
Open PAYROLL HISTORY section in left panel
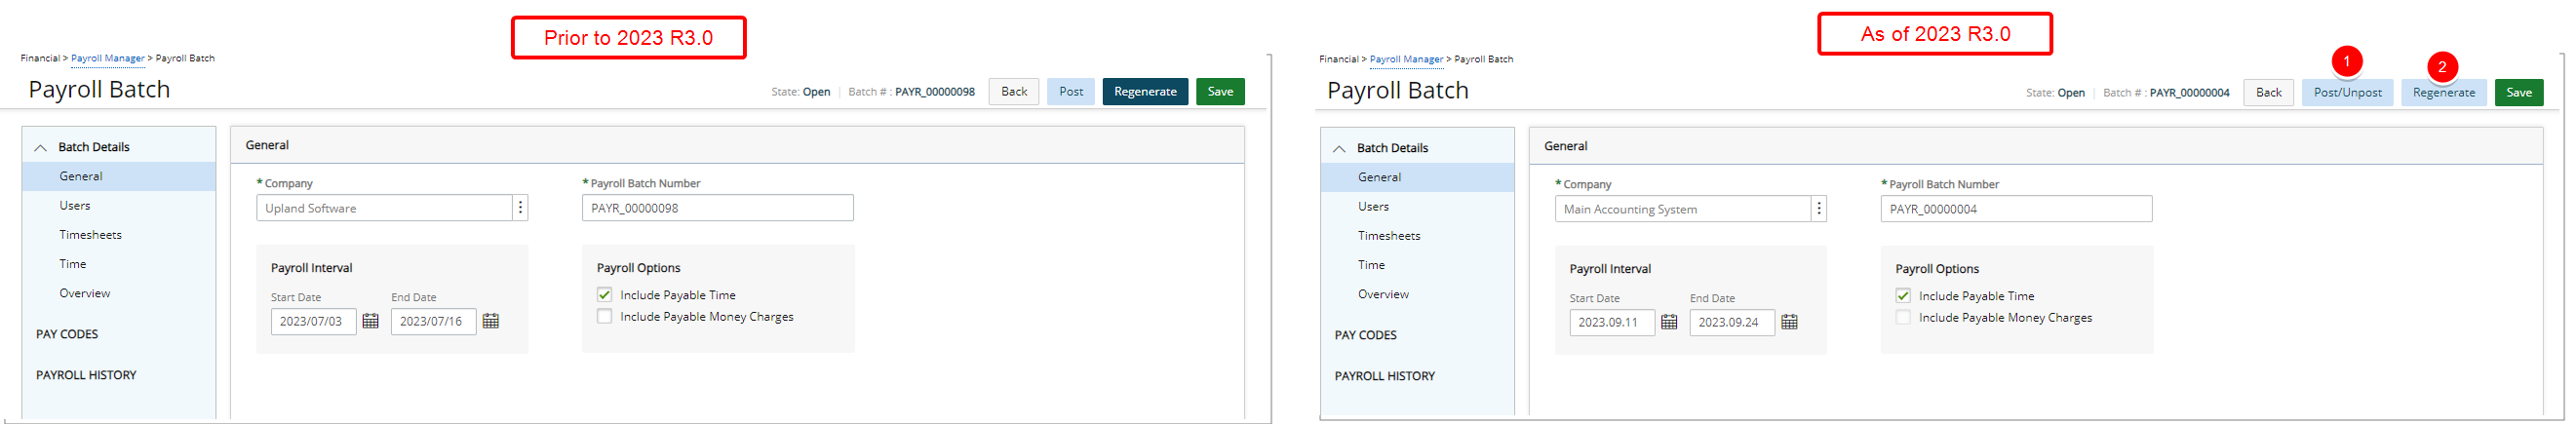pyautogui.click(x=86, y=375)
